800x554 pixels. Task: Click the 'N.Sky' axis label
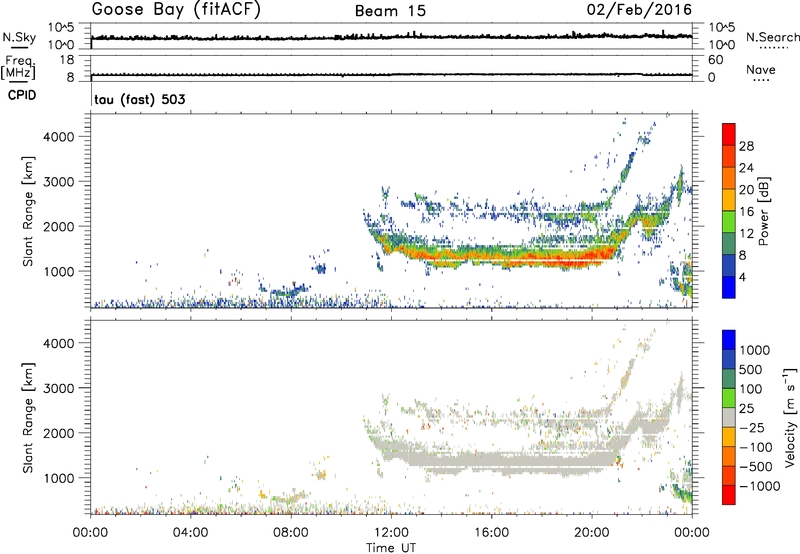(x=19, y=37)
